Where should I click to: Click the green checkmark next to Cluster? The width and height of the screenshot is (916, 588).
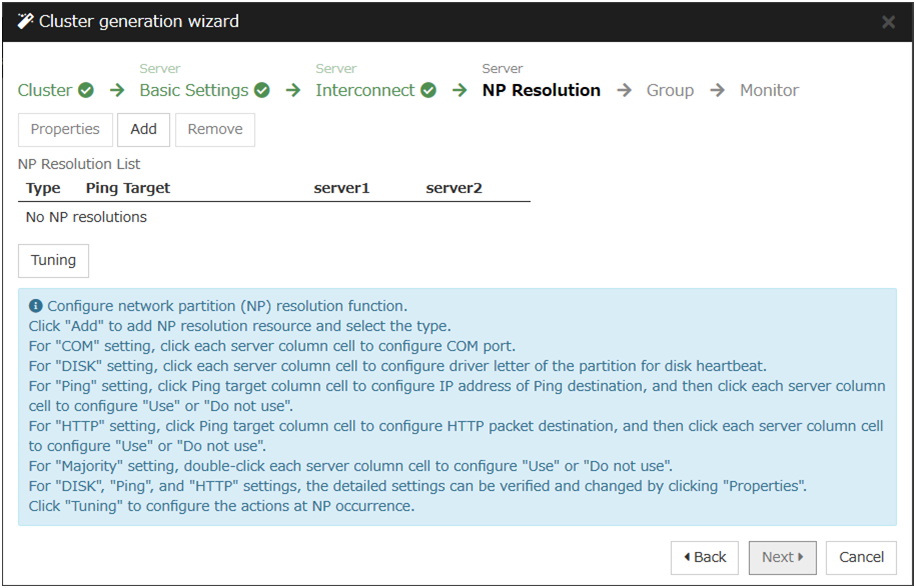pyautogui.click(x=86, y=91)
